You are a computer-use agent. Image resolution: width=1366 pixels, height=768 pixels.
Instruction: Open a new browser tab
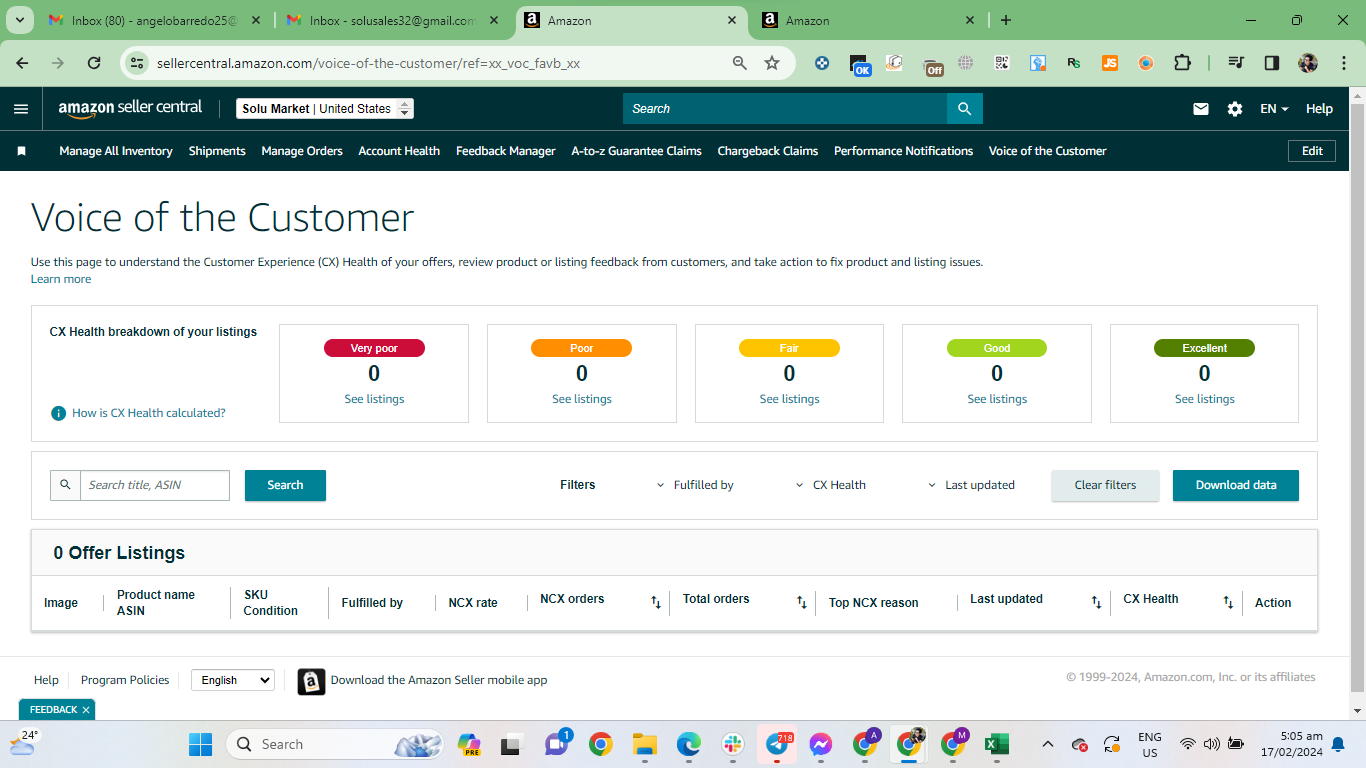point(1006,20)
